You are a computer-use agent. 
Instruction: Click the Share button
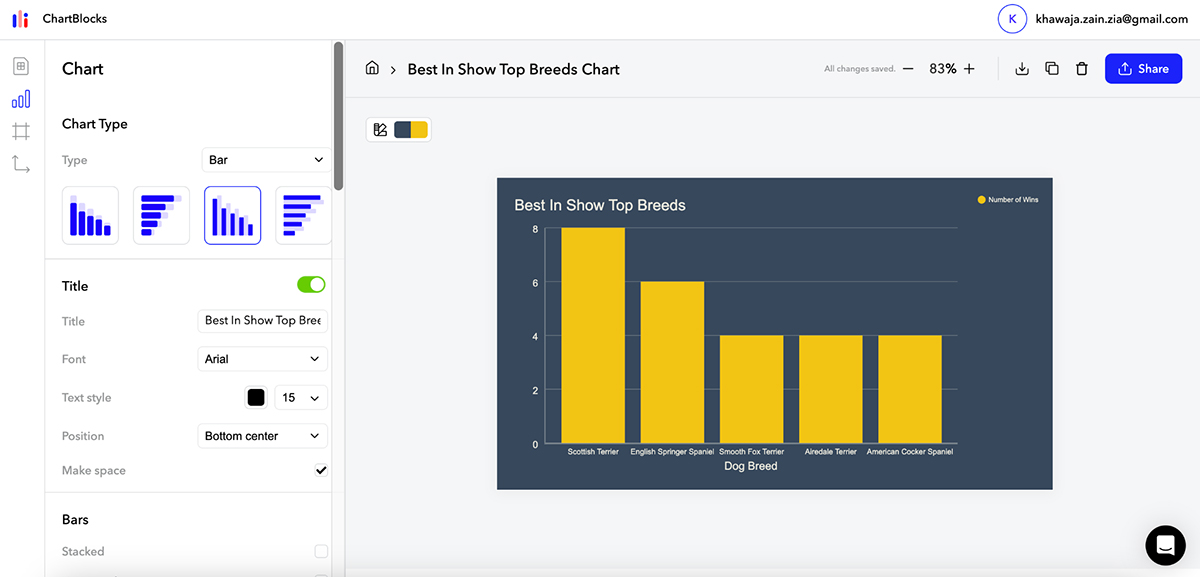pos(1143,69)
